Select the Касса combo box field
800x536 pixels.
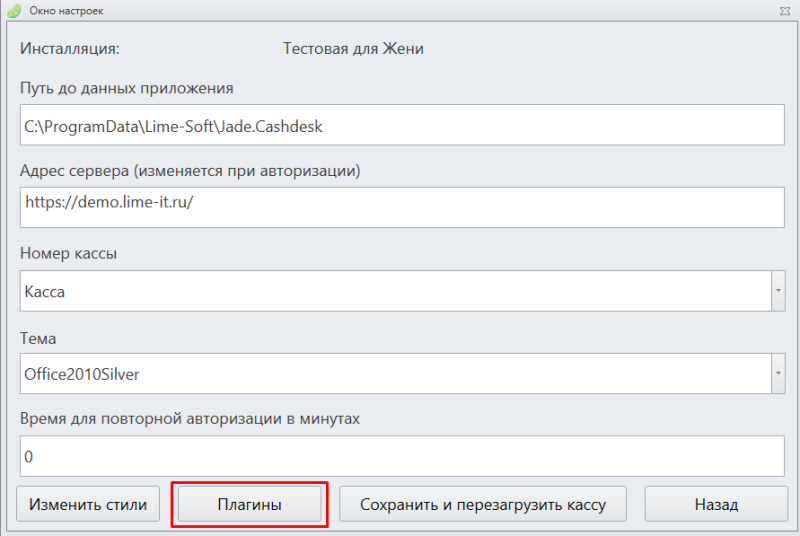pyautogui.click(x=395, y=291)
